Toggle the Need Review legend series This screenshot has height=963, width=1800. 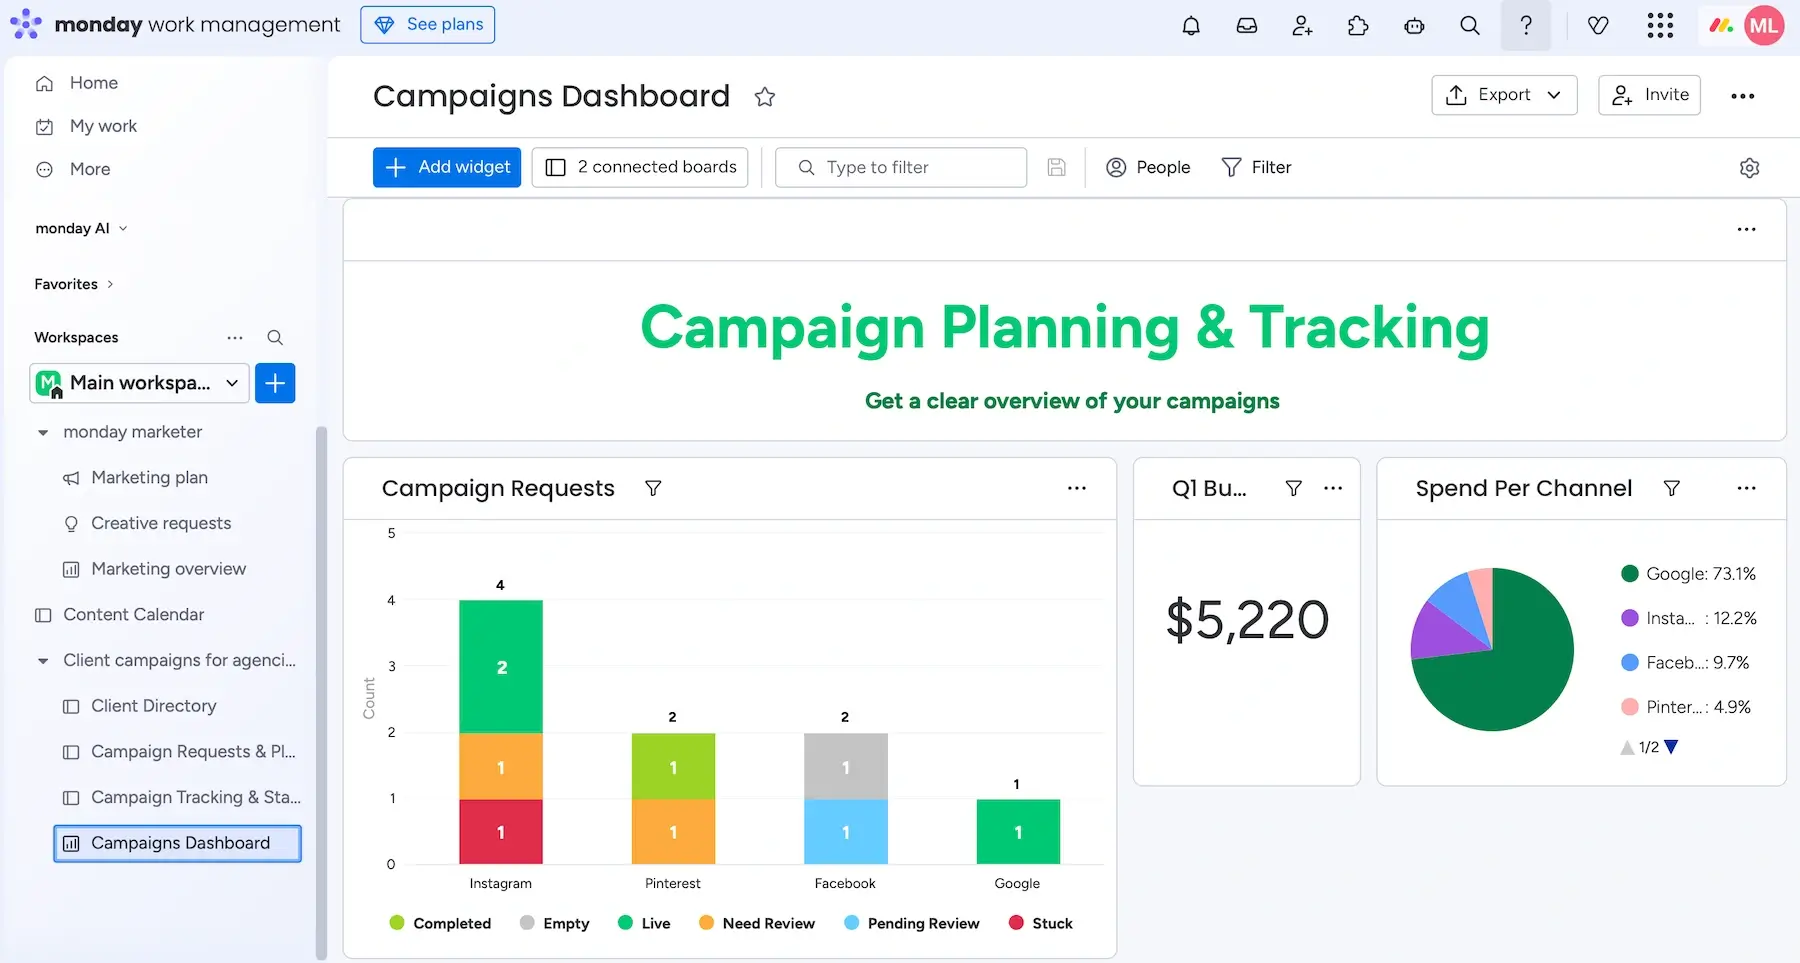[756, 923]
